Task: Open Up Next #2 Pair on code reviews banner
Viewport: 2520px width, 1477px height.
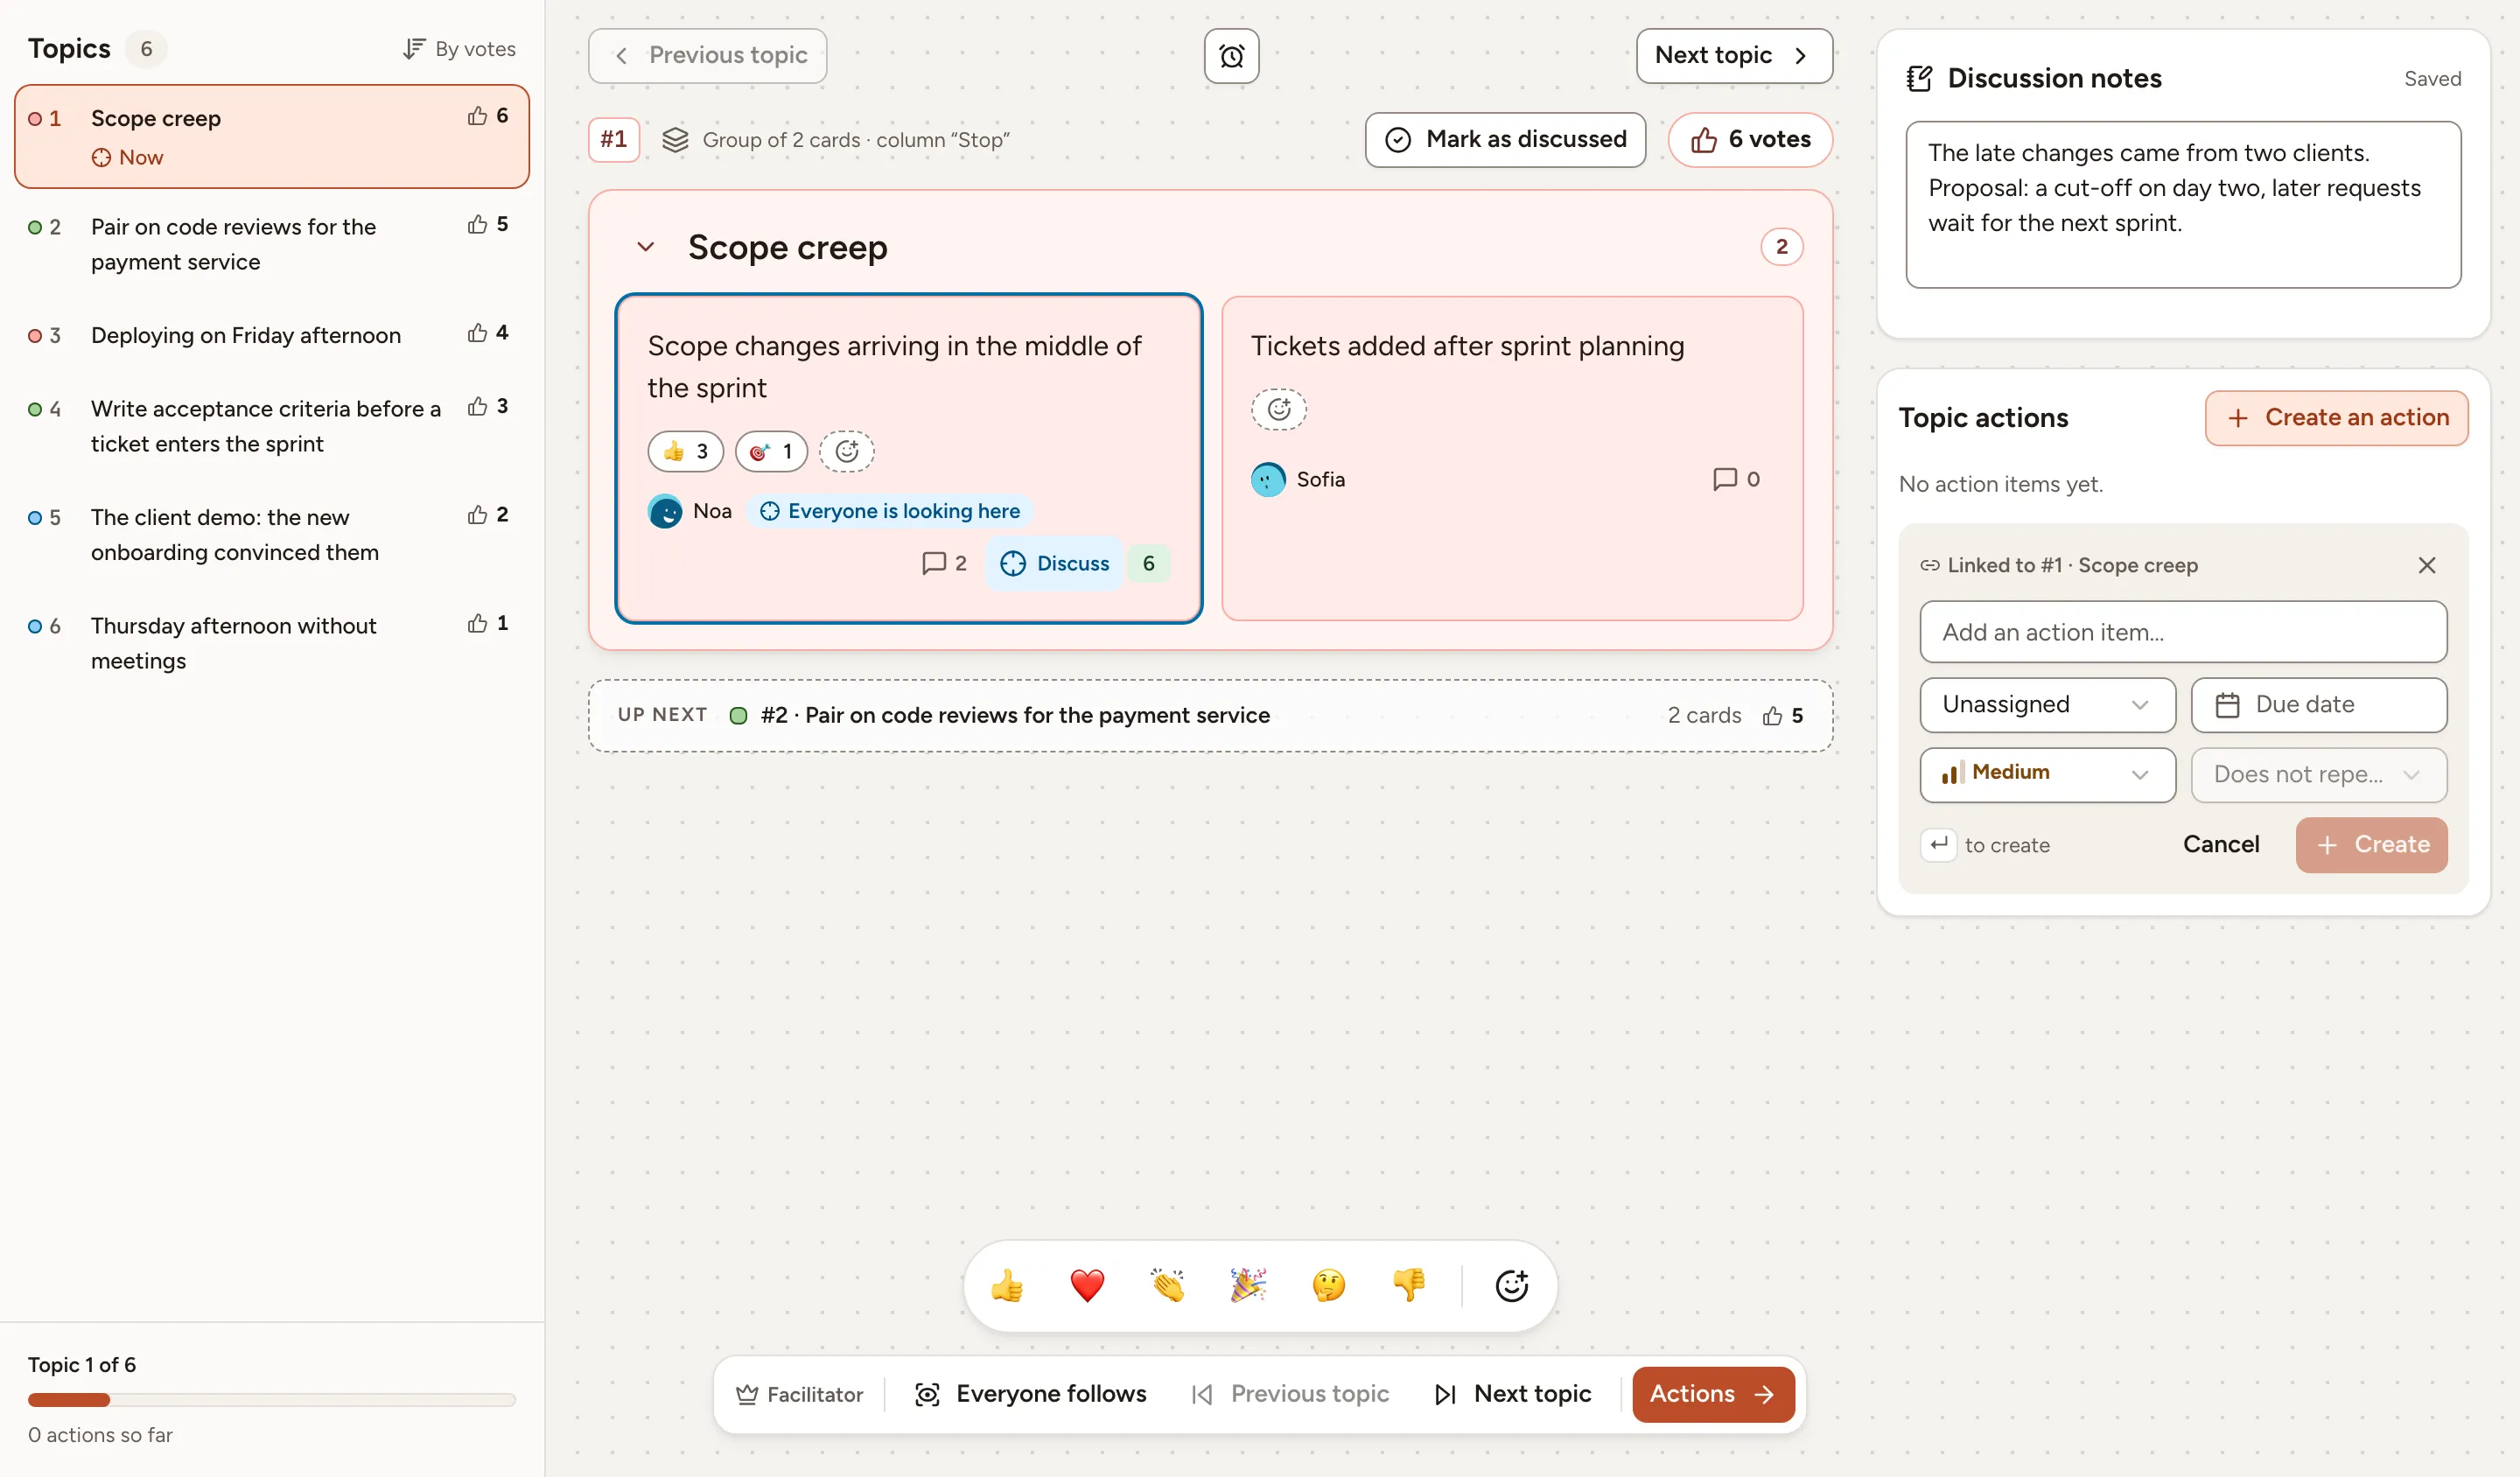Action: click(x=1210, y=716)
